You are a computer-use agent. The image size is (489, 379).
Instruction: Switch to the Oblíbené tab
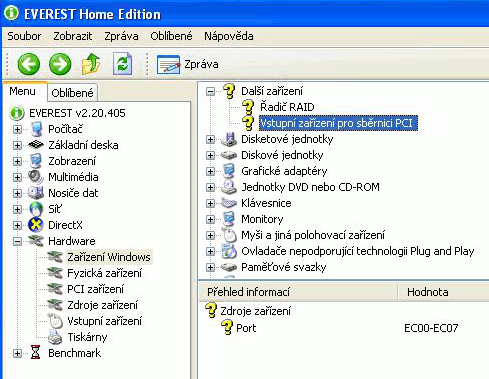(x=72, y=93)
